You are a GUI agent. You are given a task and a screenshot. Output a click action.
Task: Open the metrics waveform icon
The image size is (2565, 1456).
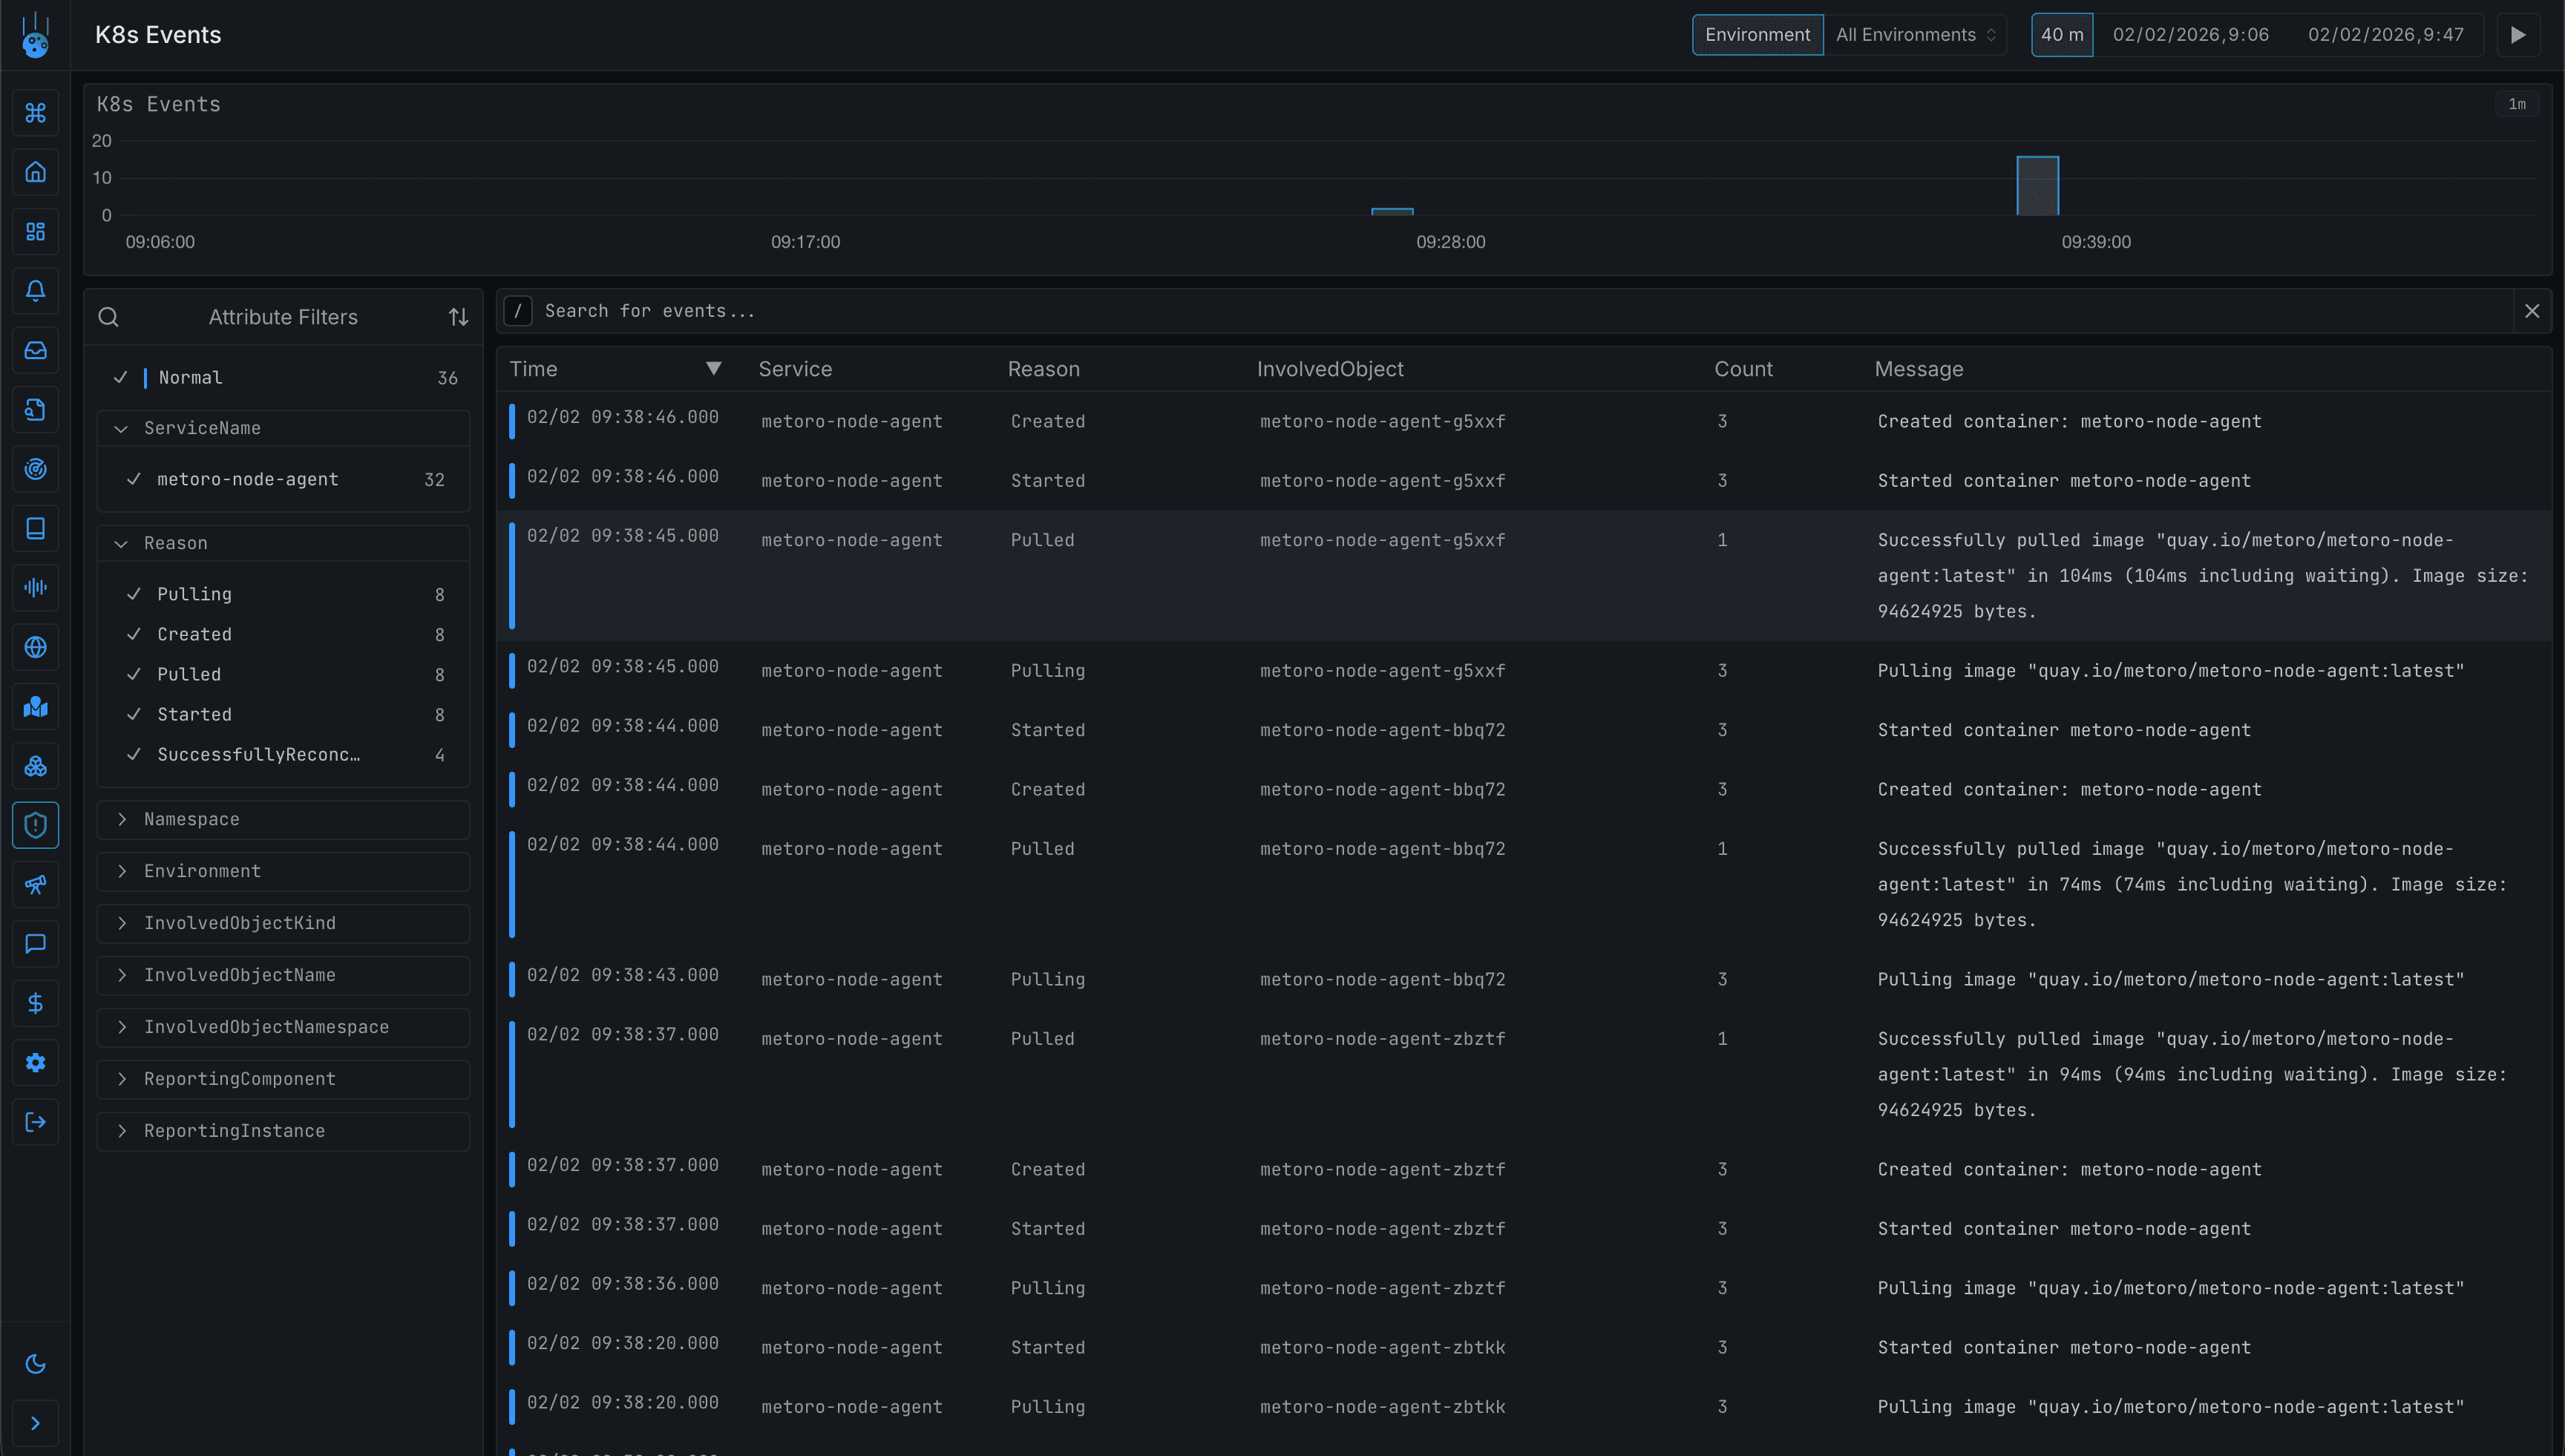36,587
